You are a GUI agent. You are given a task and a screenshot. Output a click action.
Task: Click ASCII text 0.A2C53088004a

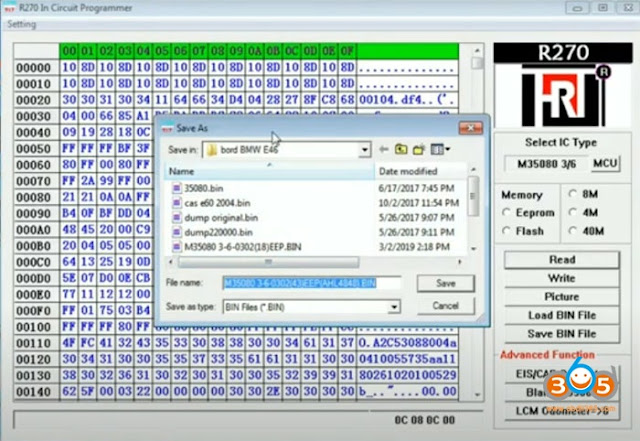(407, 343)
